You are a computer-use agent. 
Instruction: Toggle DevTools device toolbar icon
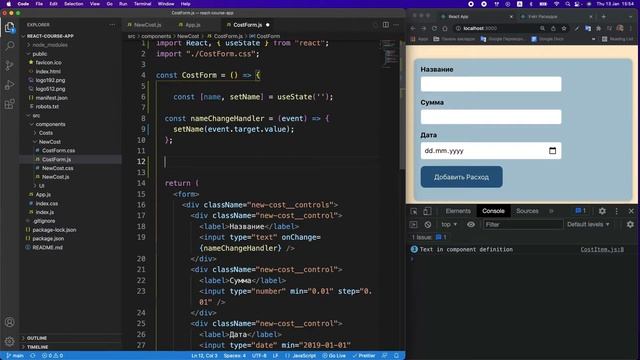click(x=427, y=211)
